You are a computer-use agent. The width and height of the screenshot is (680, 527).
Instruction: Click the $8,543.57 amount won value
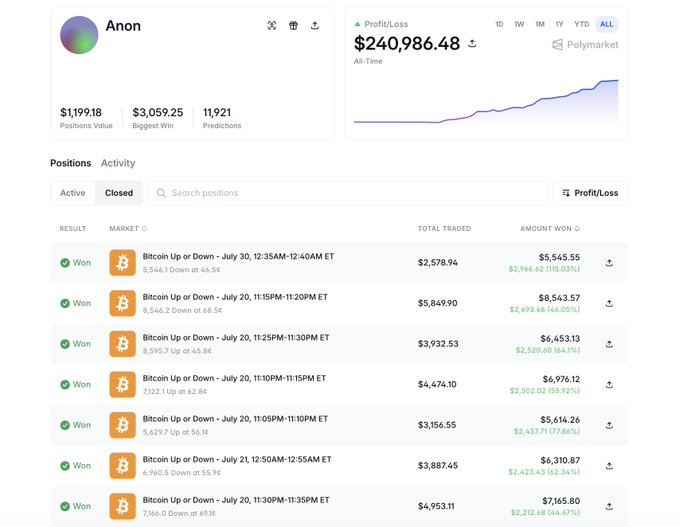pos(559,298)
